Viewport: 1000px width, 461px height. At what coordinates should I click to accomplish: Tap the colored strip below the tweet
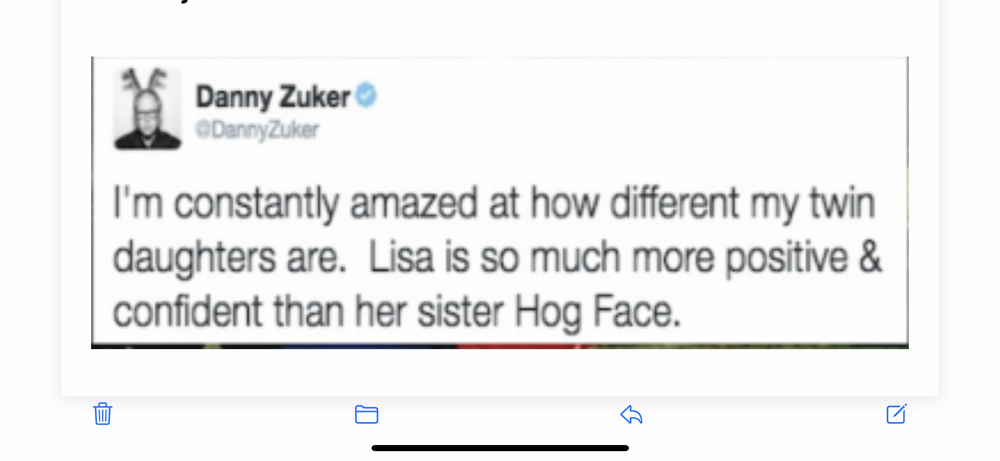500,346
